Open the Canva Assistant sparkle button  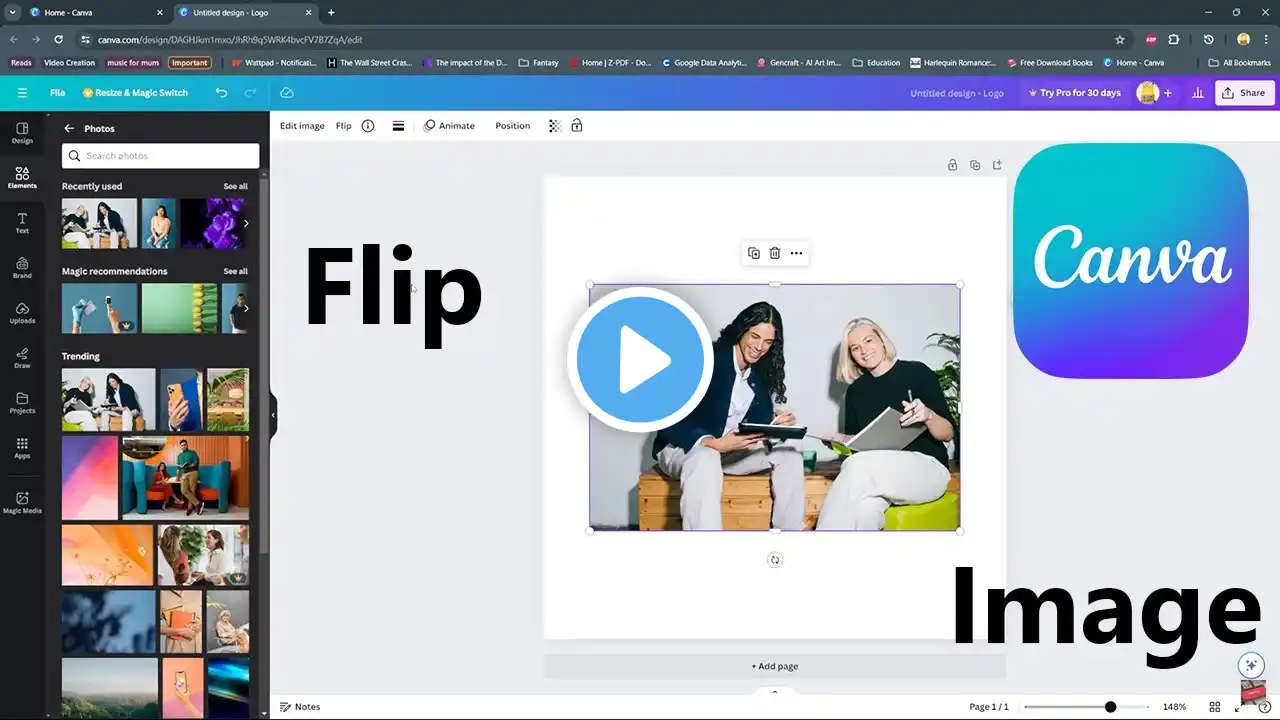[1250, 665]
